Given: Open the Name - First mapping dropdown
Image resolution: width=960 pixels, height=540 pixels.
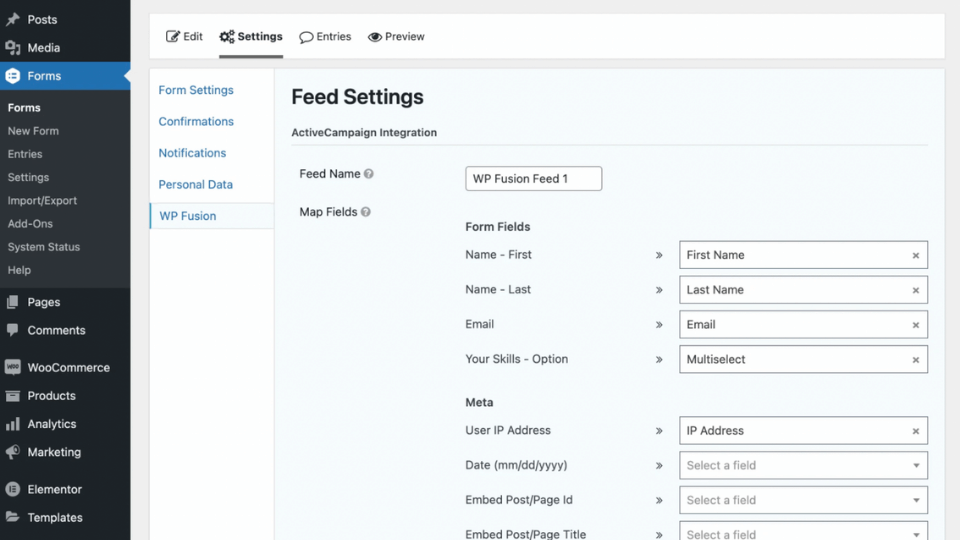Looking at the screenshot, I should click(803, 255).
